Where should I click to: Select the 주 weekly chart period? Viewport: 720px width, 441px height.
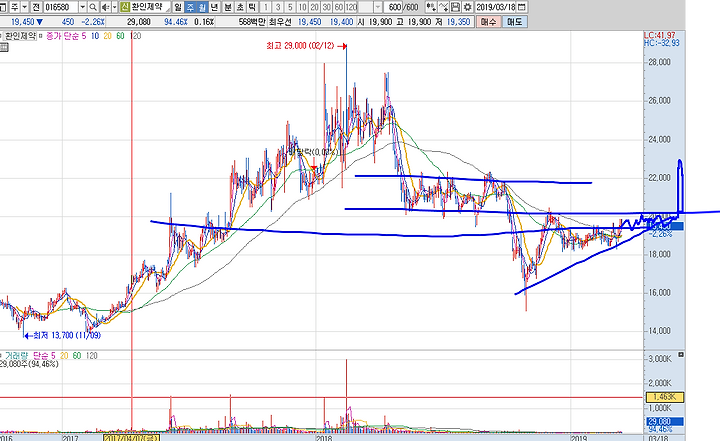190,7
